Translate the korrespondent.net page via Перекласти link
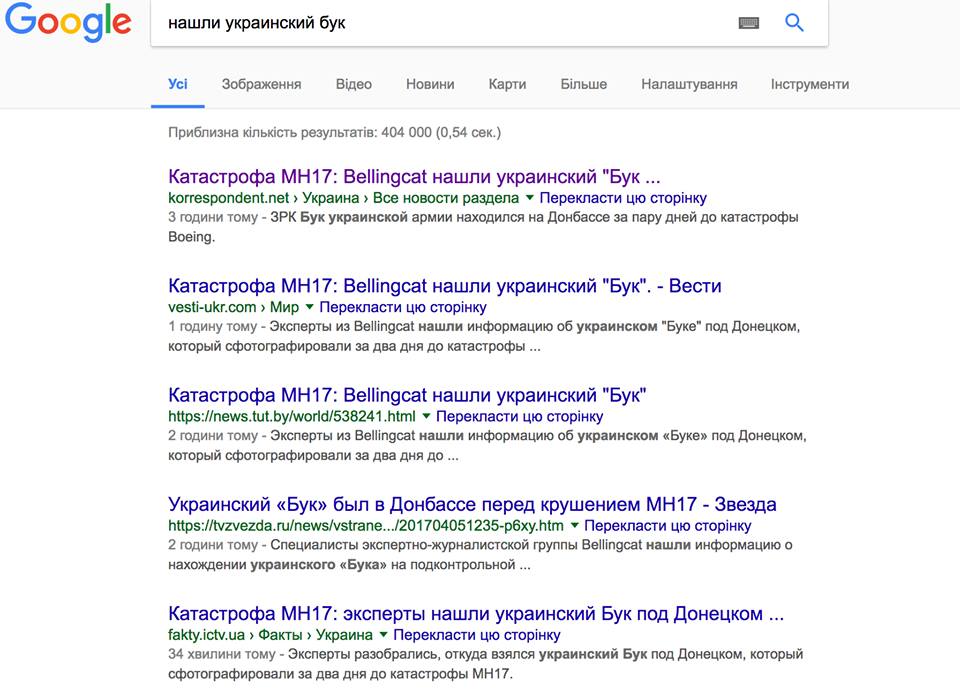The width and height of the screenshot is (960, 694). pyautogui.click(x=623, y=198)
